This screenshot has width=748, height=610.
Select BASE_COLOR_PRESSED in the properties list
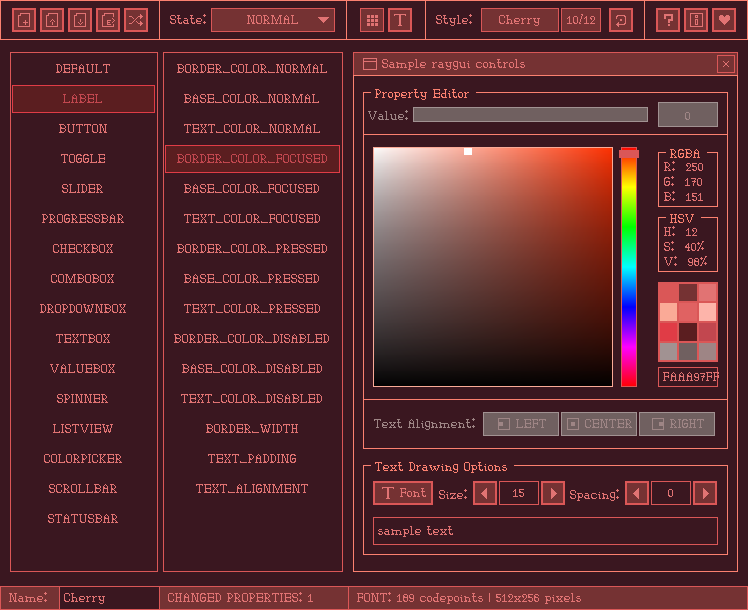[252, 279]
